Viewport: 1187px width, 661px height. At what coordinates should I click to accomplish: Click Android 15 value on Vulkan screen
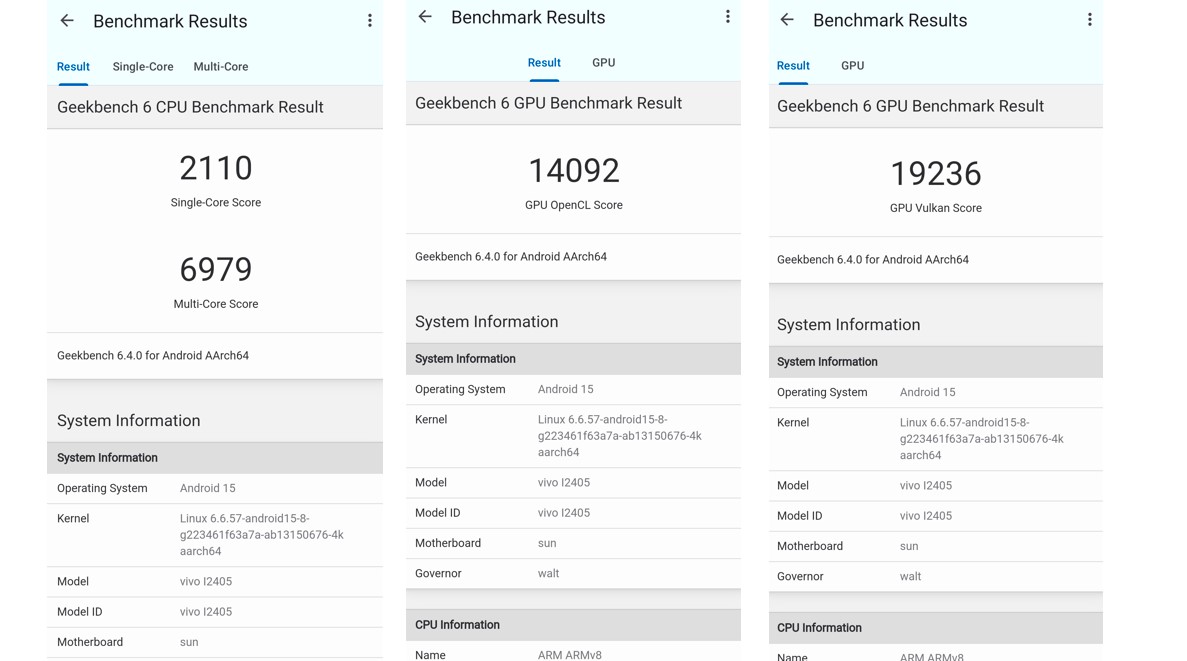(x=927, y=392)
